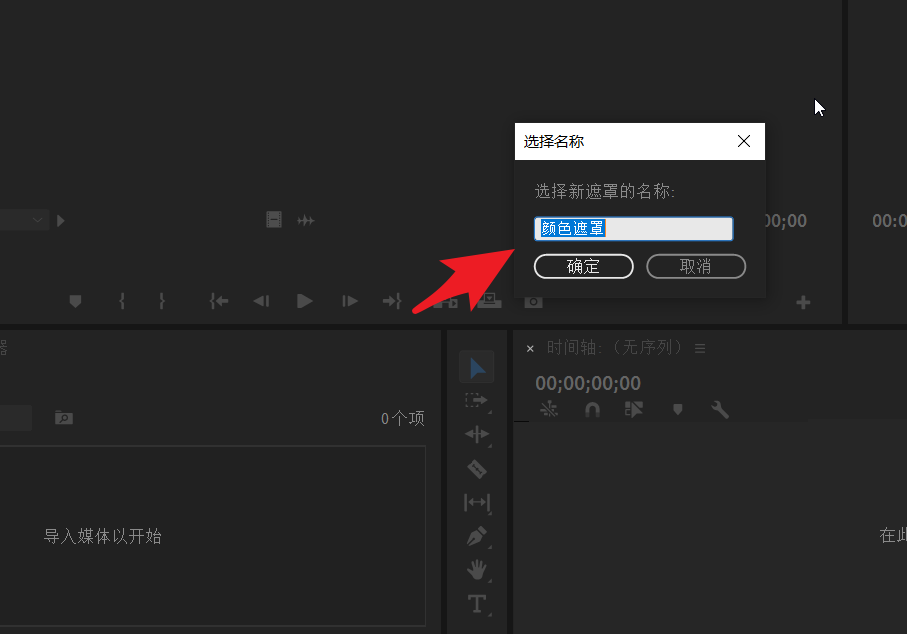Open the Timeline panel hamburger menu
The image size is (907, 634).
(x=699, y=348)
